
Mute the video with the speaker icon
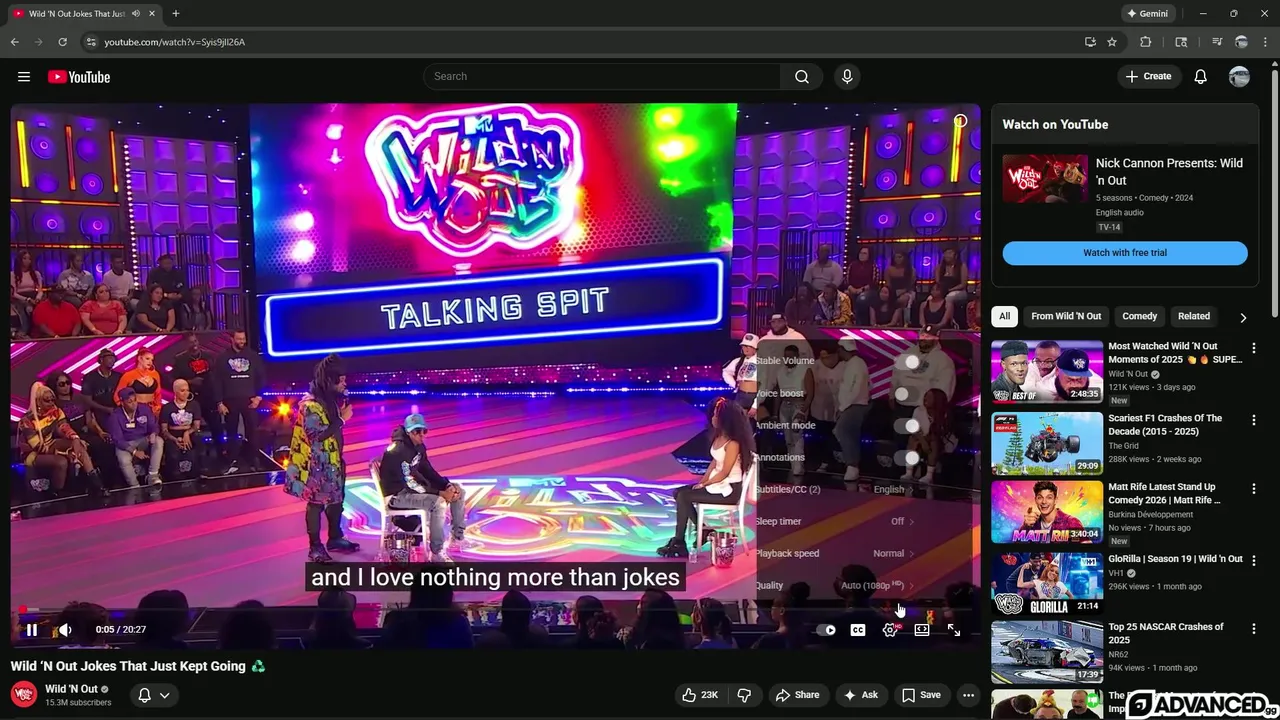pyautogui.click(x=65, y=630)
